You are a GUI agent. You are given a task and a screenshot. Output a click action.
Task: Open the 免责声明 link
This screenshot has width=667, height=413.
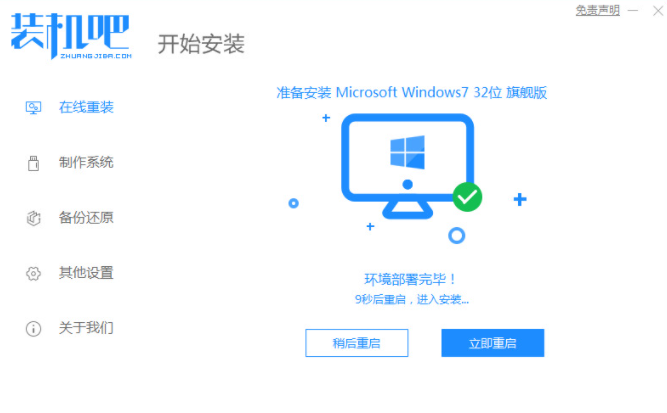tap(597, 10)
